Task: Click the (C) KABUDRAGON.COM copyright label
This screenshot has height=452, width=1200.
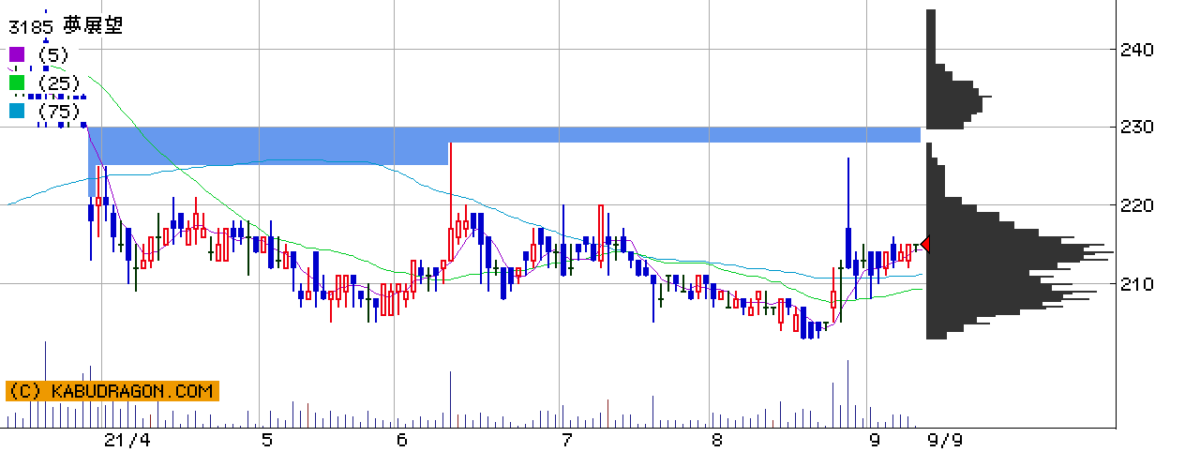Action: click(x=111, y=390)
